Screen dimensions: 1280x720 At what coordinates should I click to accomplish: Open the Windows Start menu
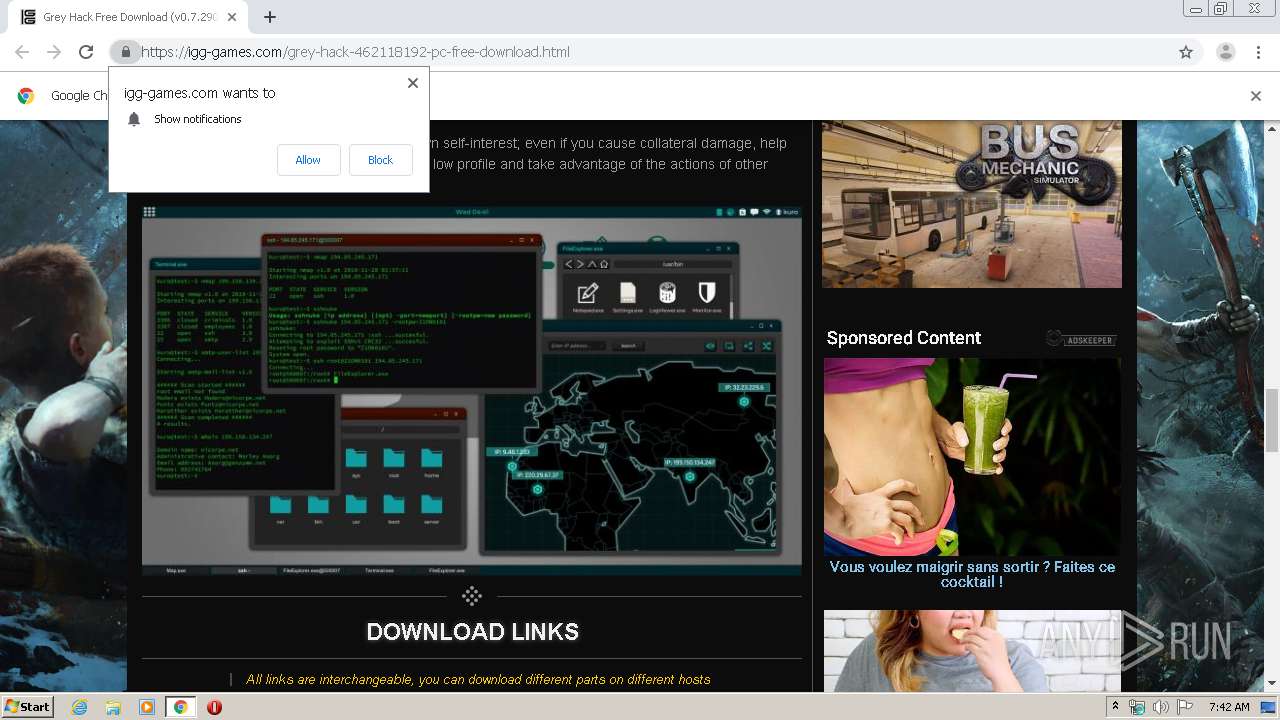click(x=28, y=707)
